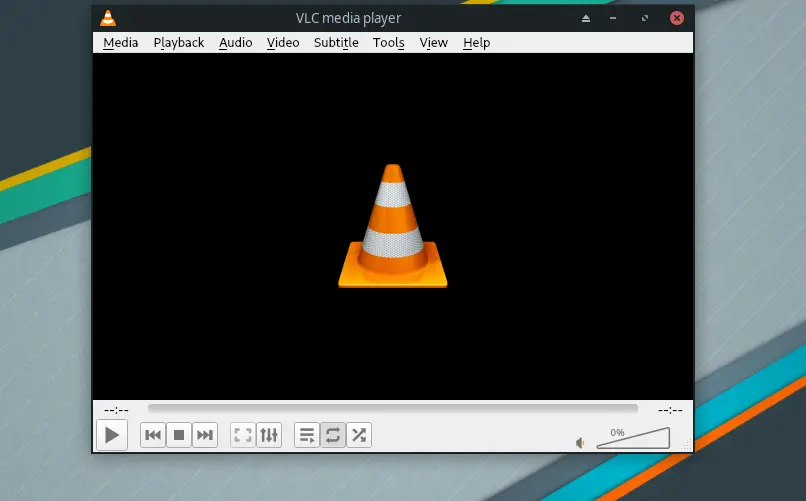Maximize the VLC window

tap(645, 18)
